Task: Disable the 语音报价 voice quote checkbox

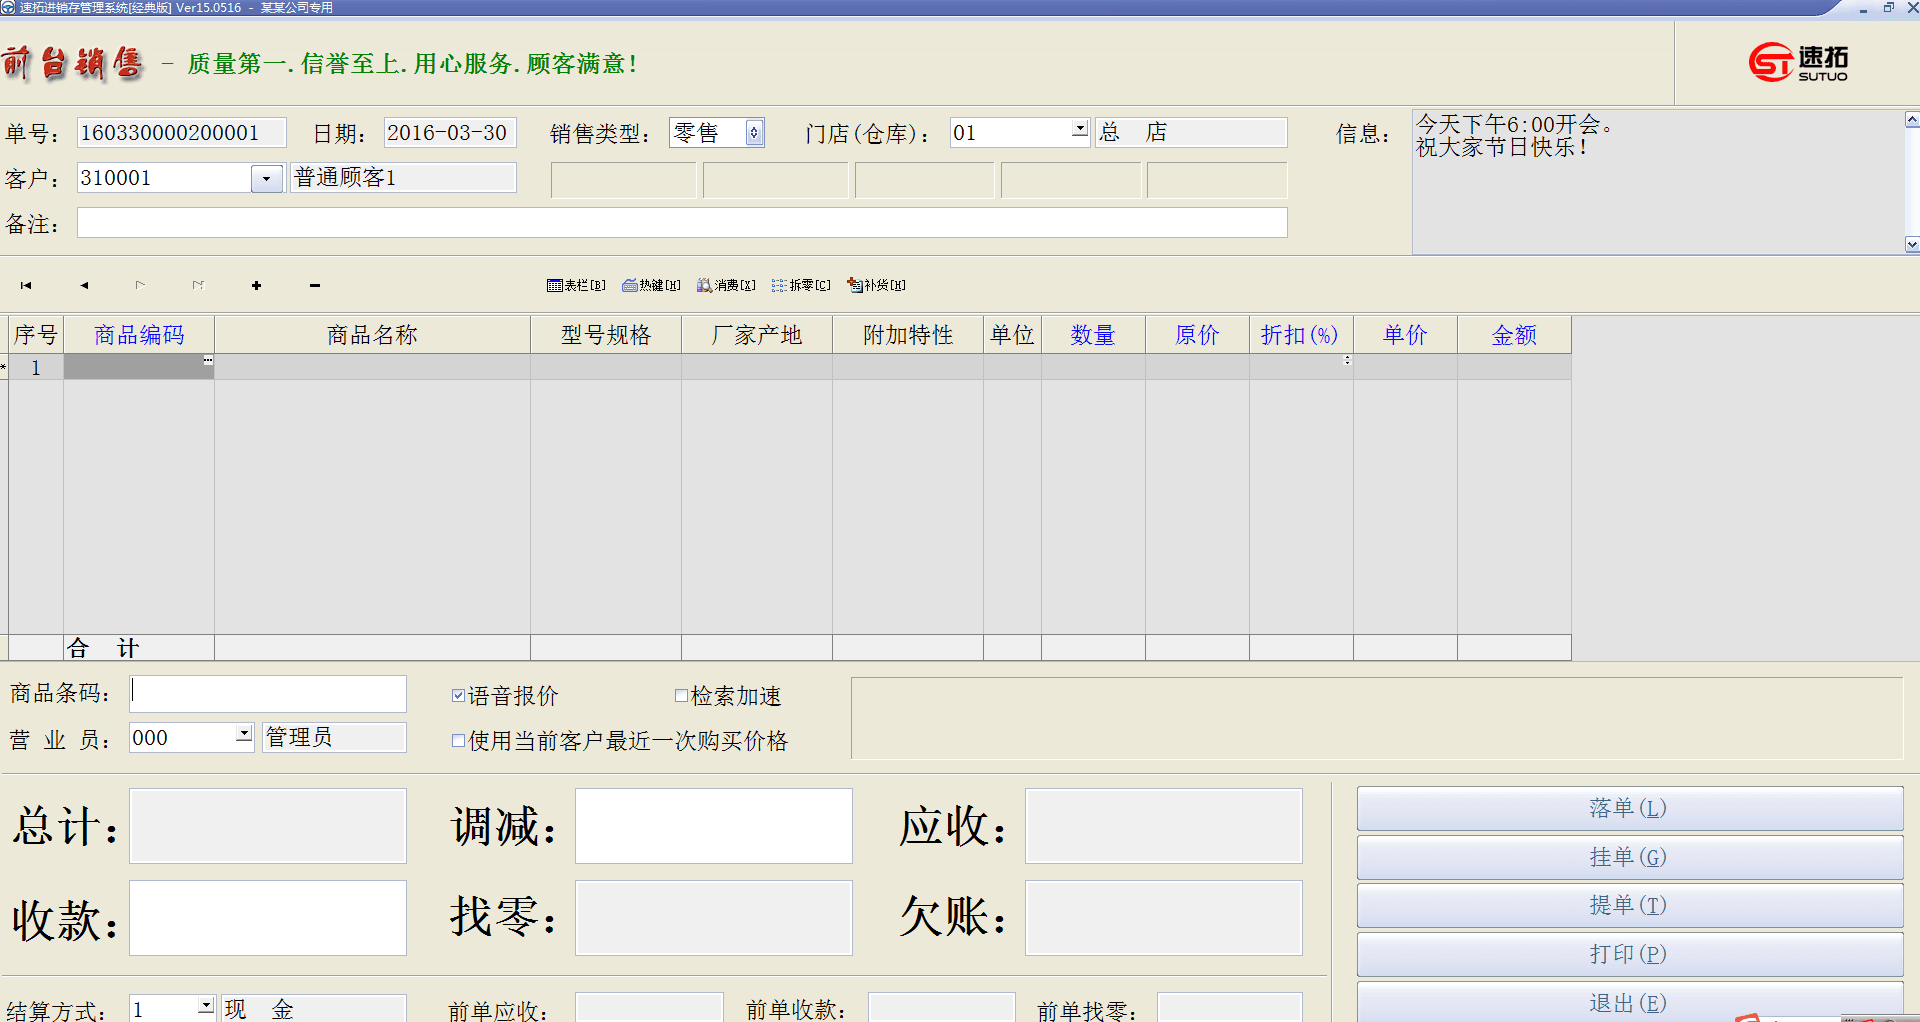Action: point(459,695)
